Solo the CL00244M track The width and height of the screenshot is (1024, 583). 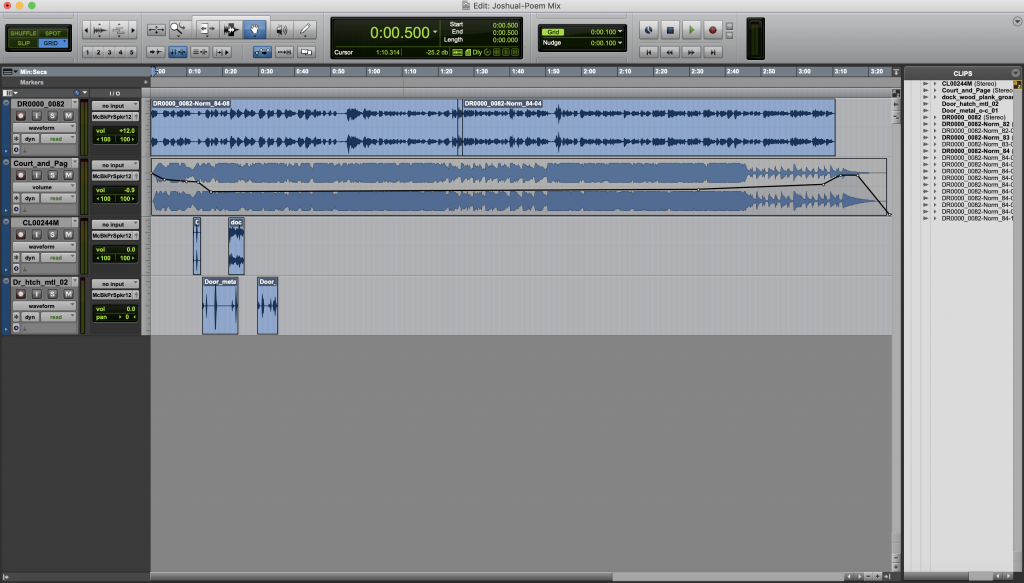pos(52,234)
